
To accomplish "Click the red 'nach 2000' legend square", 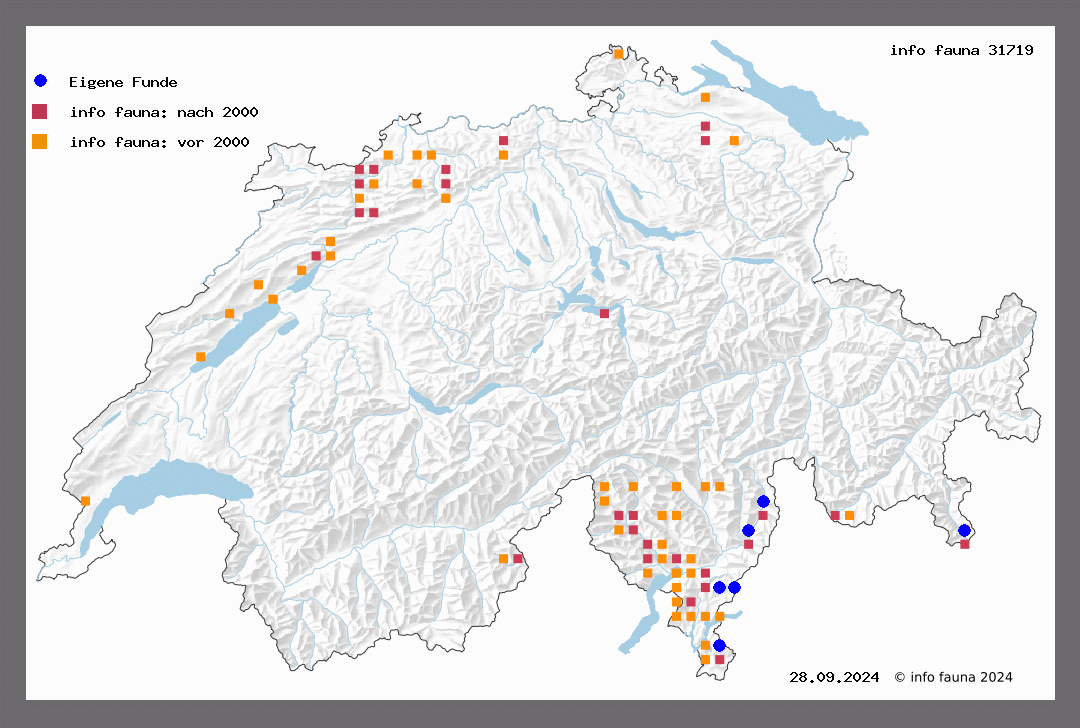I will (40, 111).
